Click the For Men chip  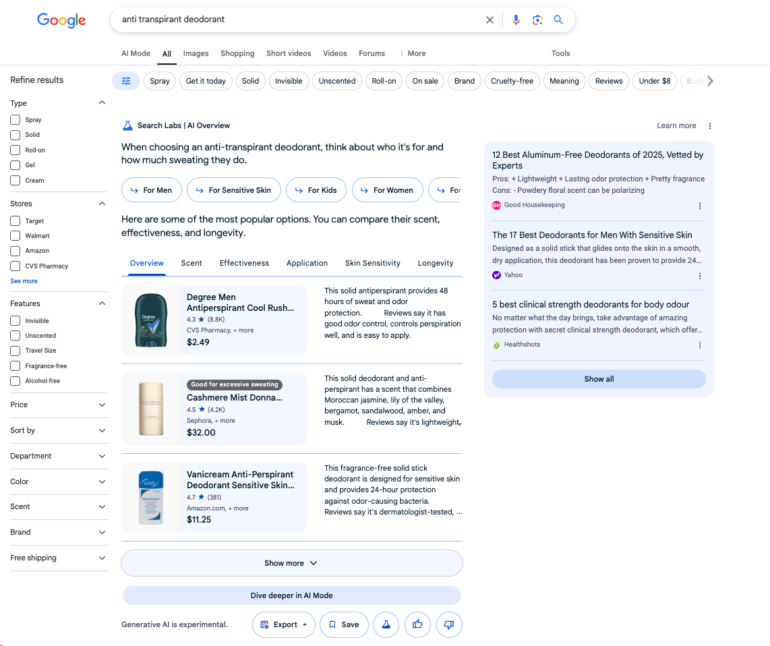tap(151, 190)
